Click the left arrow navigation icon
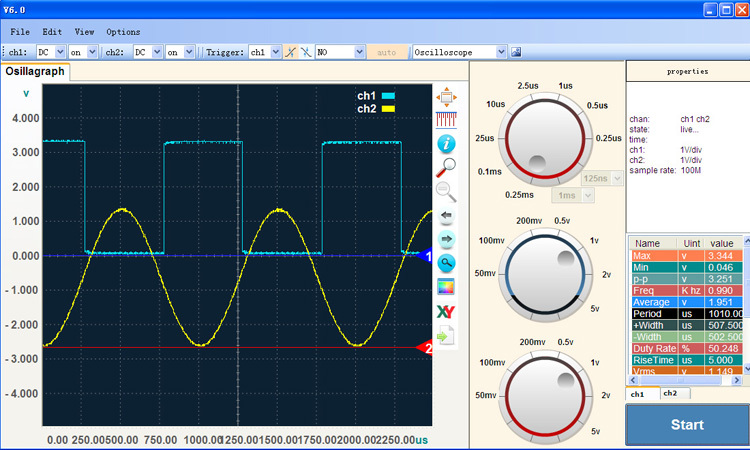The image size is (750, 450). click(x=446, y=215)
